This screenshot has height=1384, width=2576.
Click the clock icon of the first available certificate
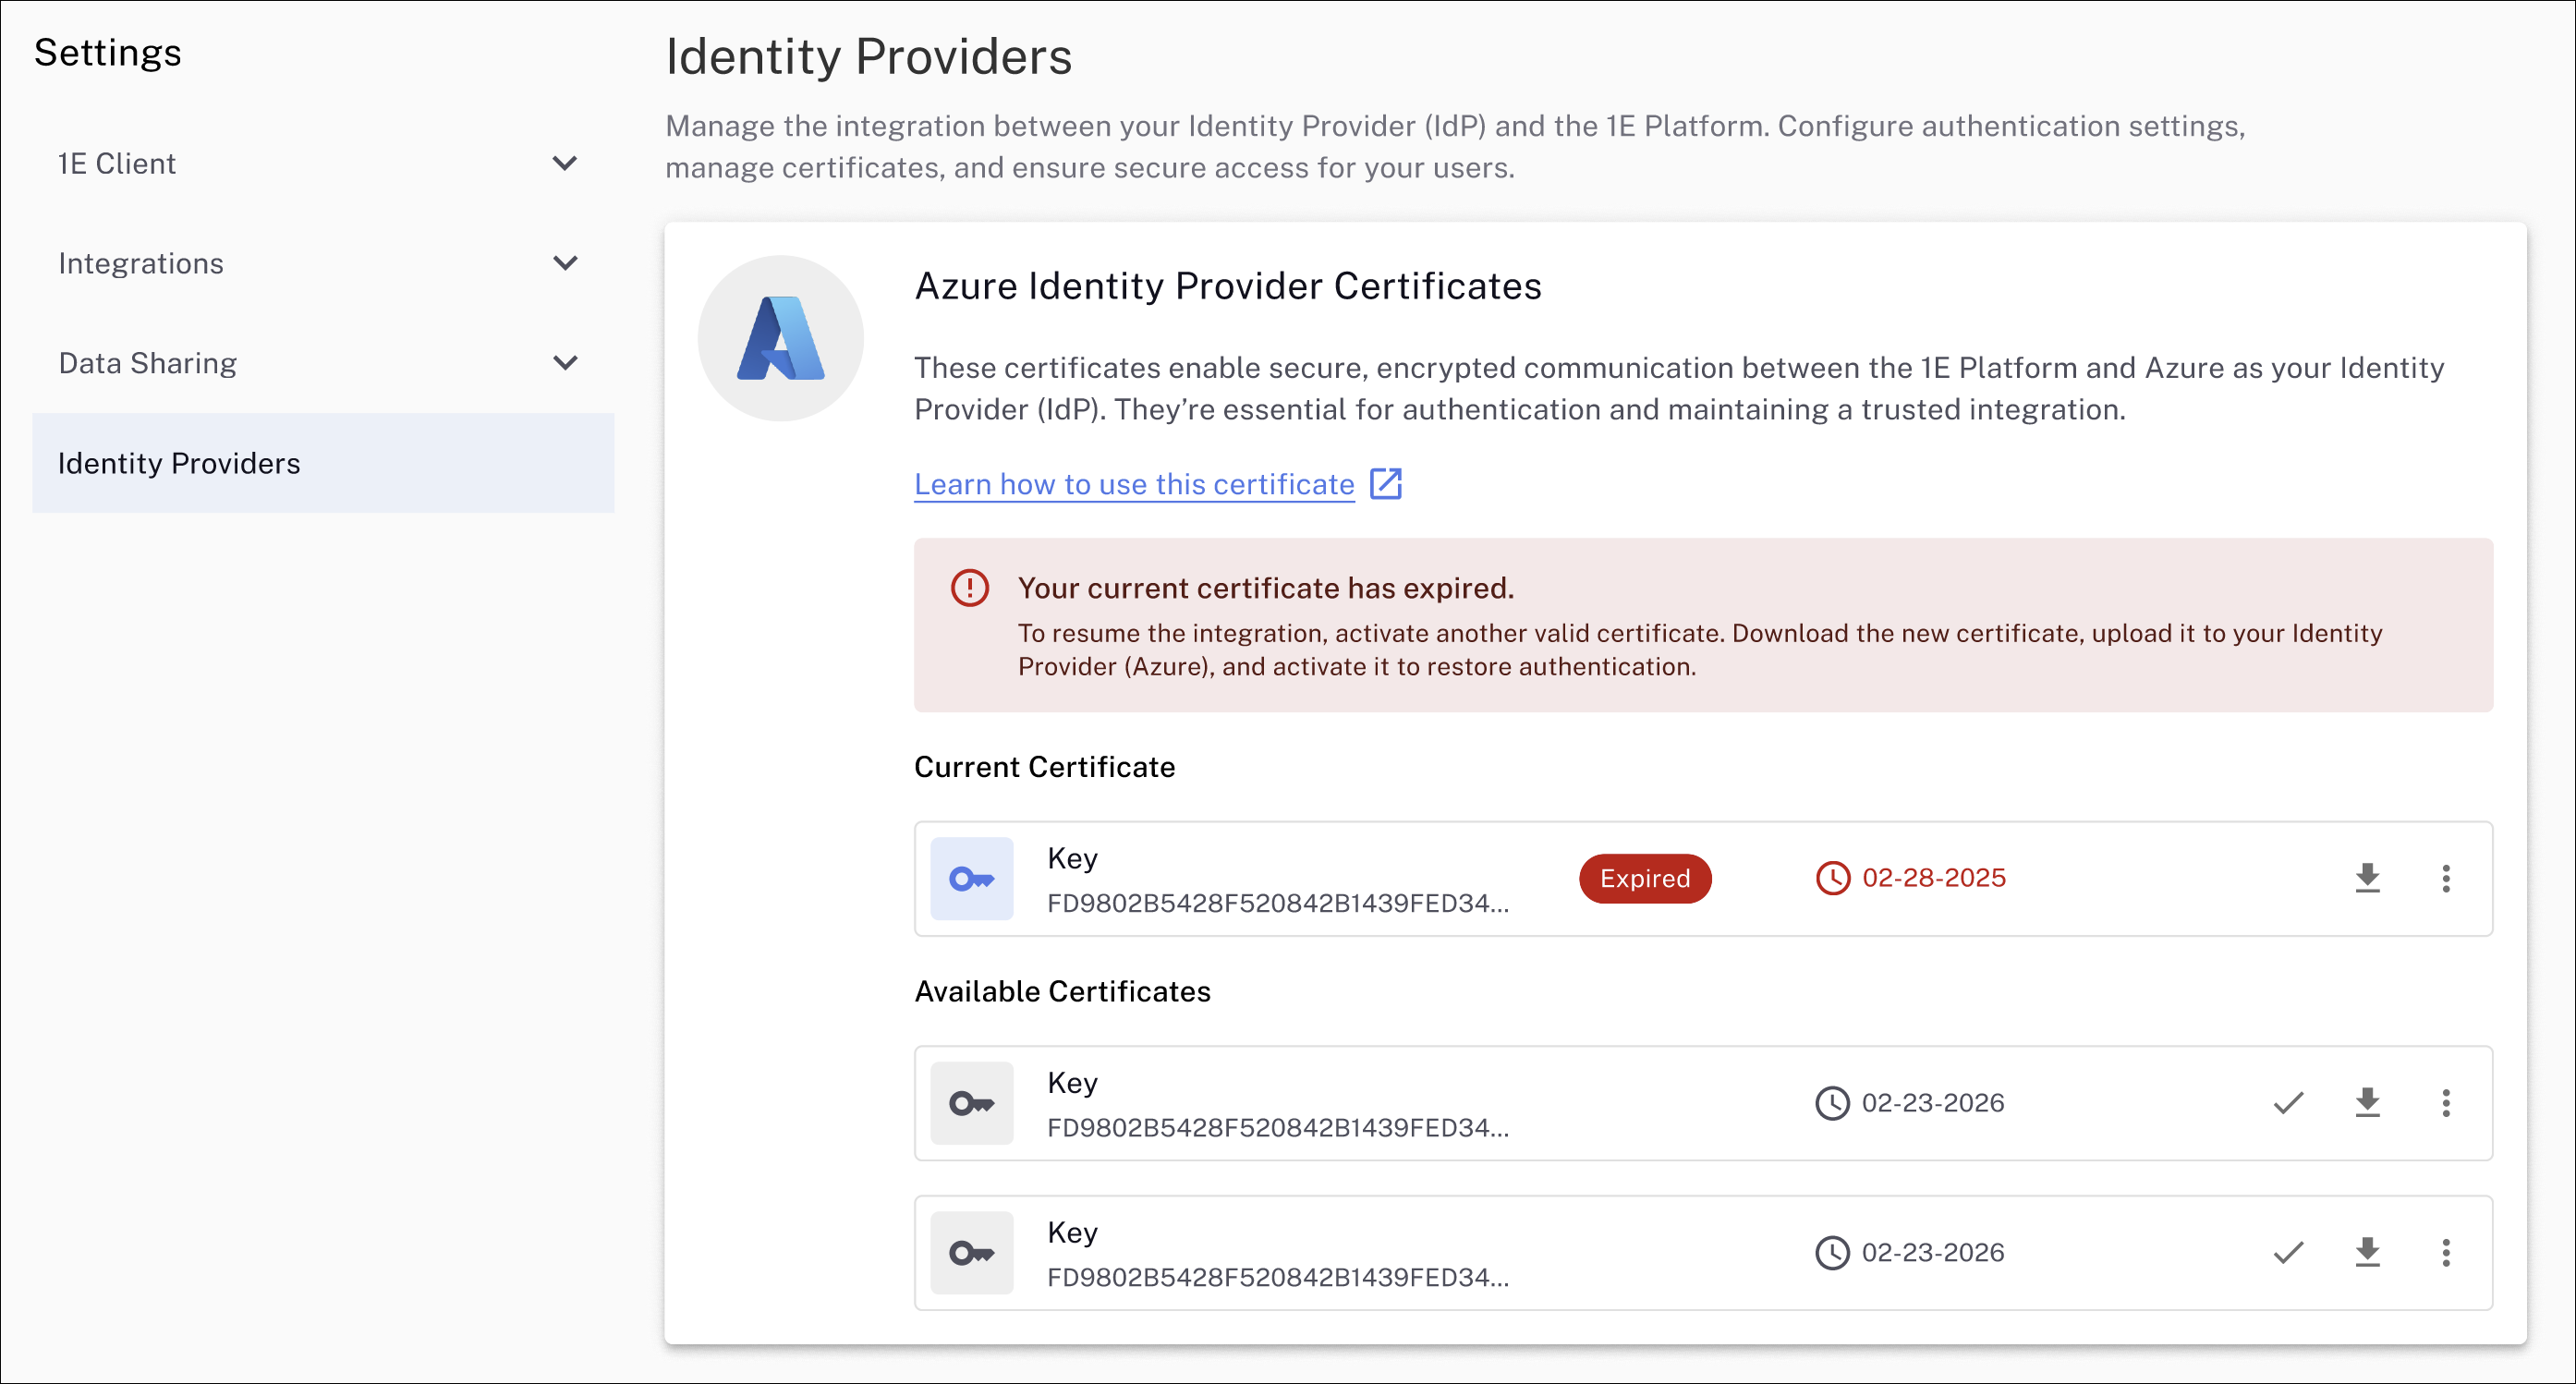(1832, 1103)
